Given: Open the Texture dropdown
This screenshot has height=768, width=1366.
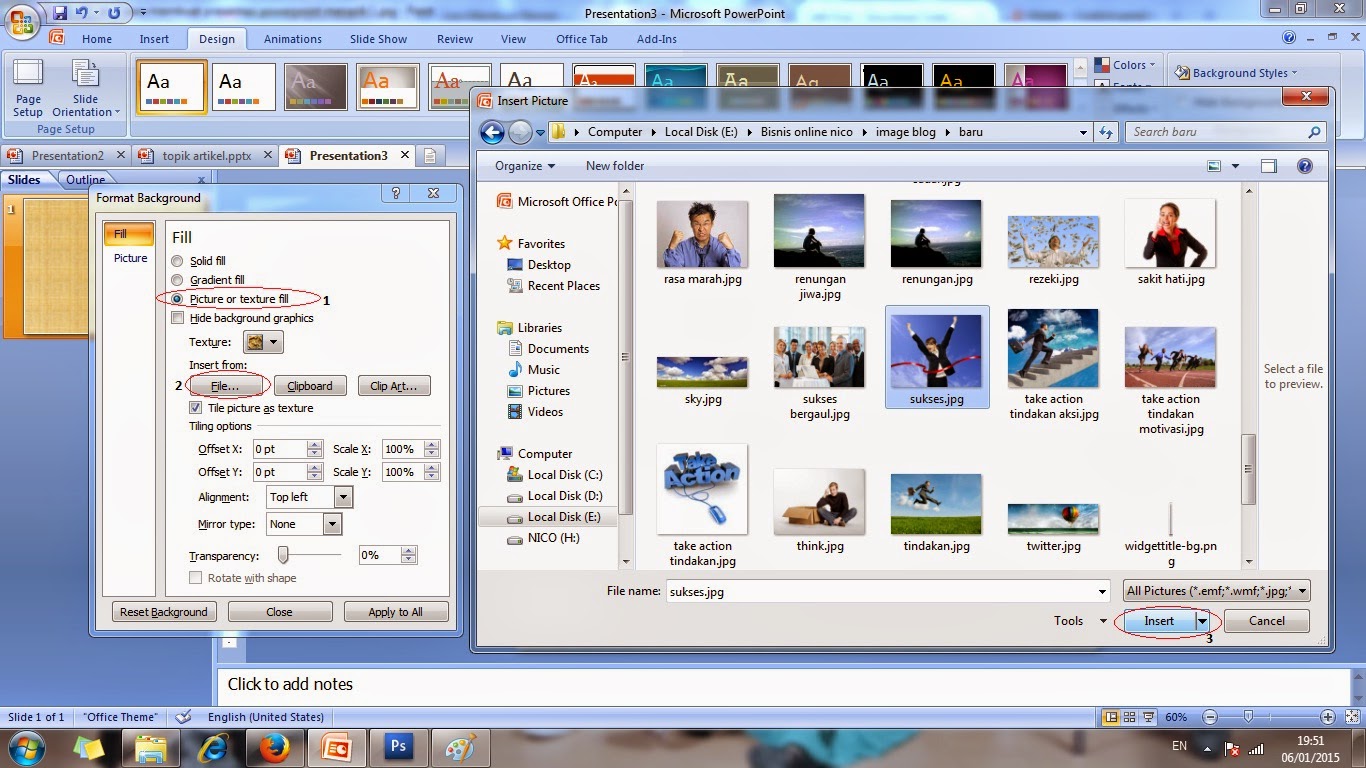Looking at the screenshot, I should tap(264, 342).
